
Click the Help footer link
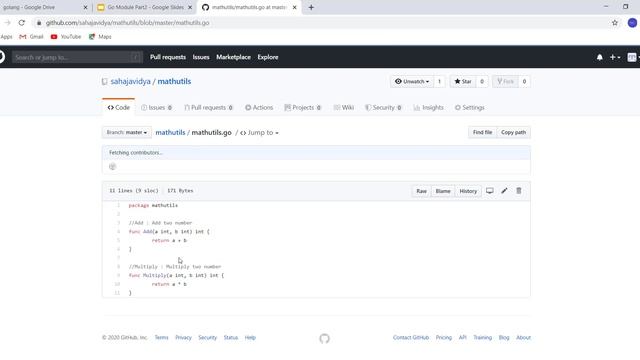click(250, 338)
